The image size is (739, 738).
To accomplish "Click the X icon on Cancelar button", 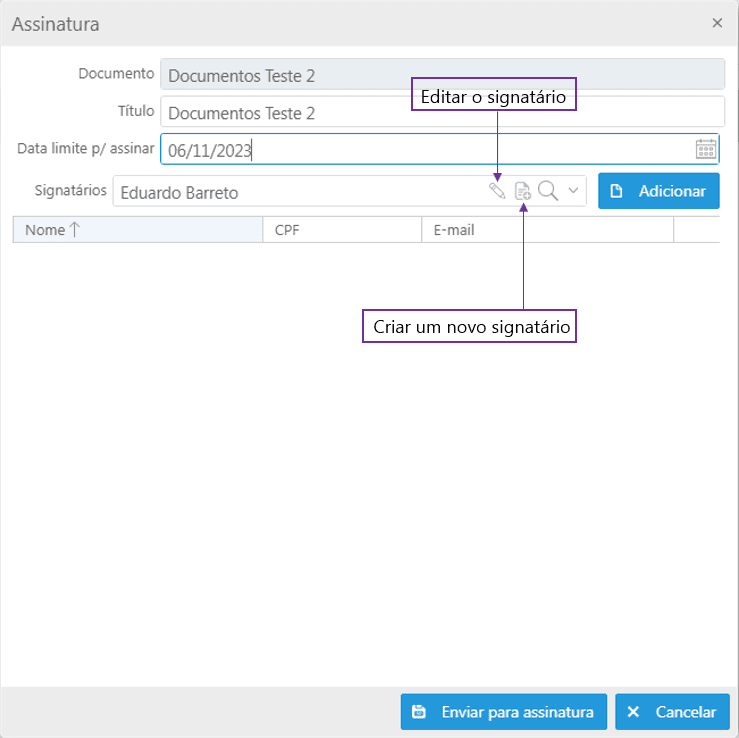I will pos(633,712).
